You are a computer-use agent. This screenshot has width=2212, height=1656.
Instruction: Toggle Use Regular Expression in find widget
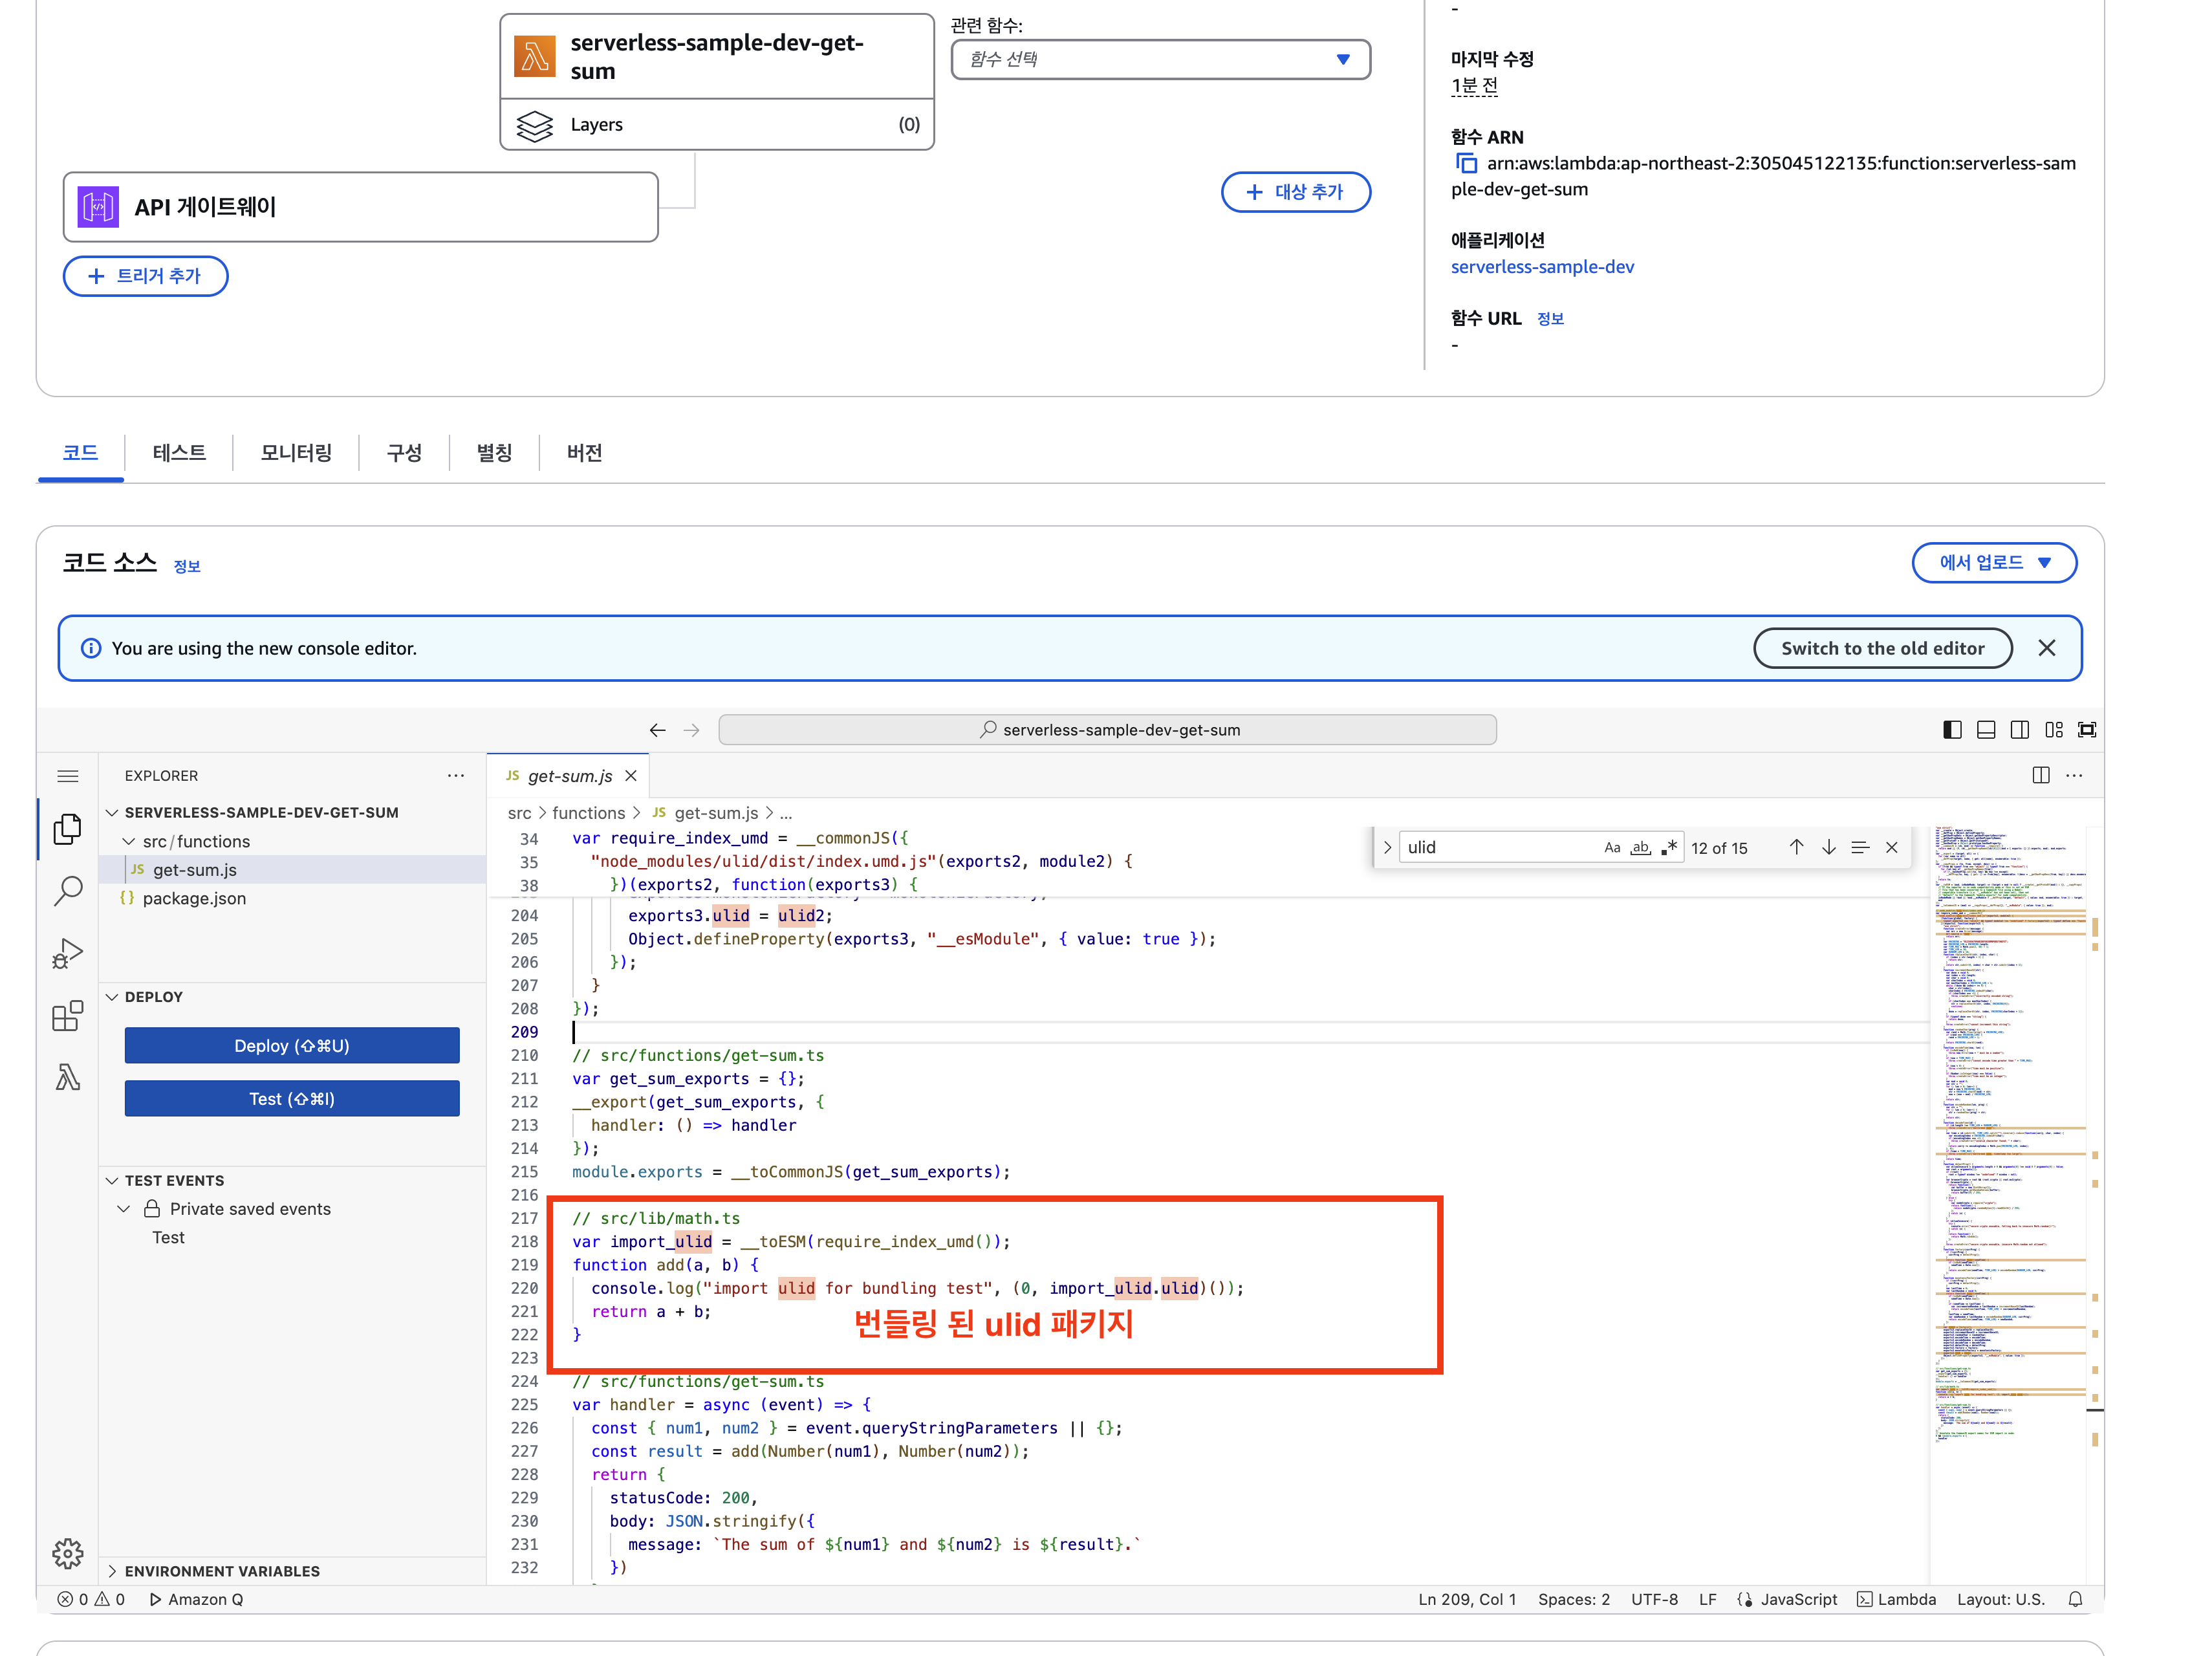click(x=1669, y=847)
